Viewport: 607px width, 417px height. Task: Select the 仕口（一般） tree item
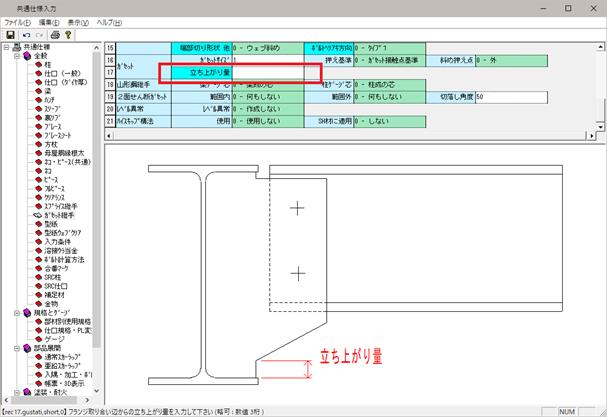[x=62, y=74]
